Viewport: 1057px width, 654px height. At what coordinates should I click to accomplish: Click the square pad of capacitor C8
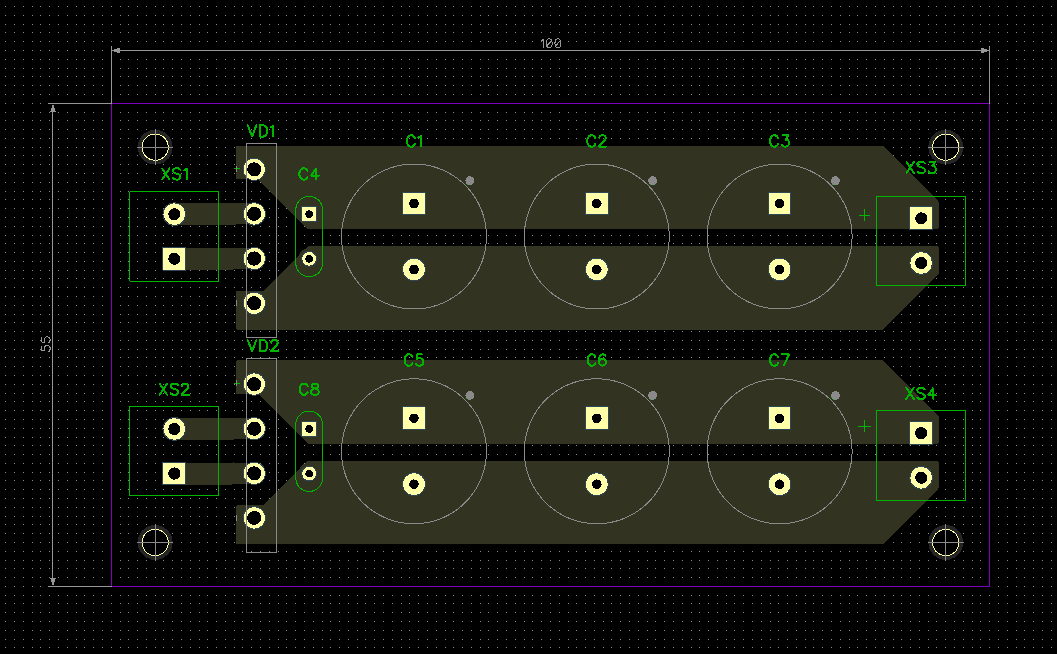coord(309,428)
